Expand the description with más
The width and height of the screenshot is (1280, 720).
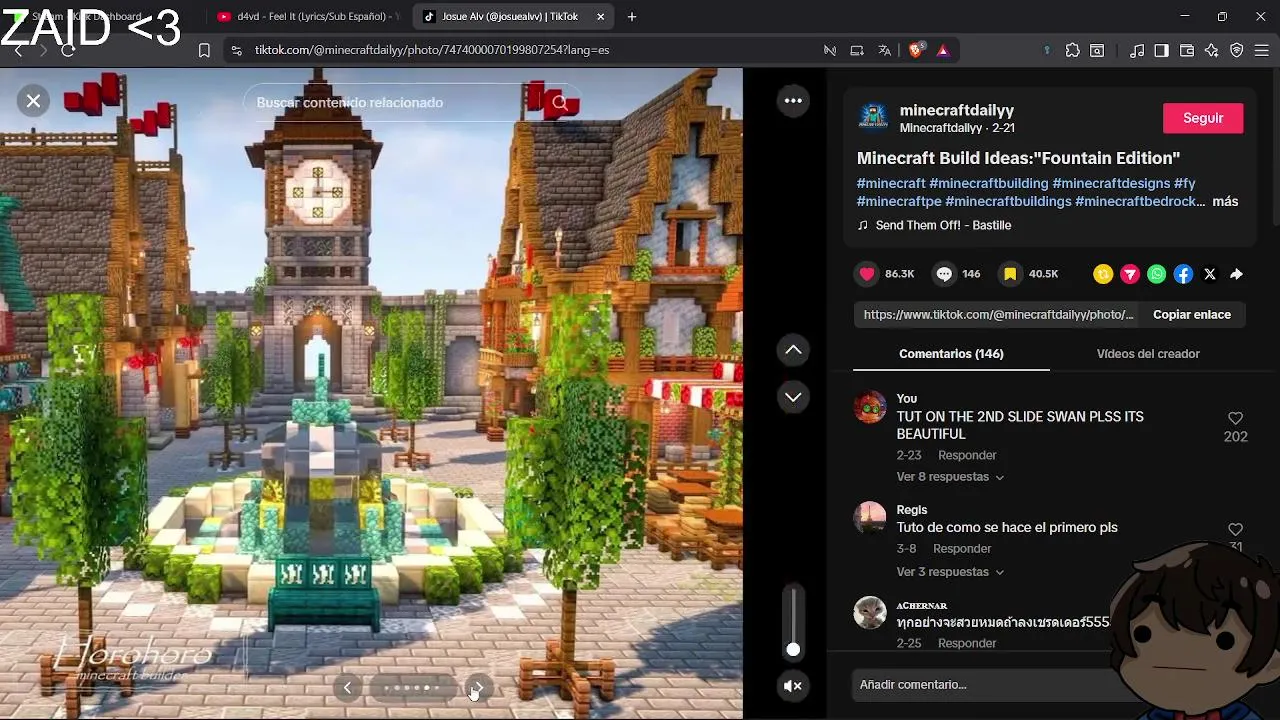pos(1225,202)
